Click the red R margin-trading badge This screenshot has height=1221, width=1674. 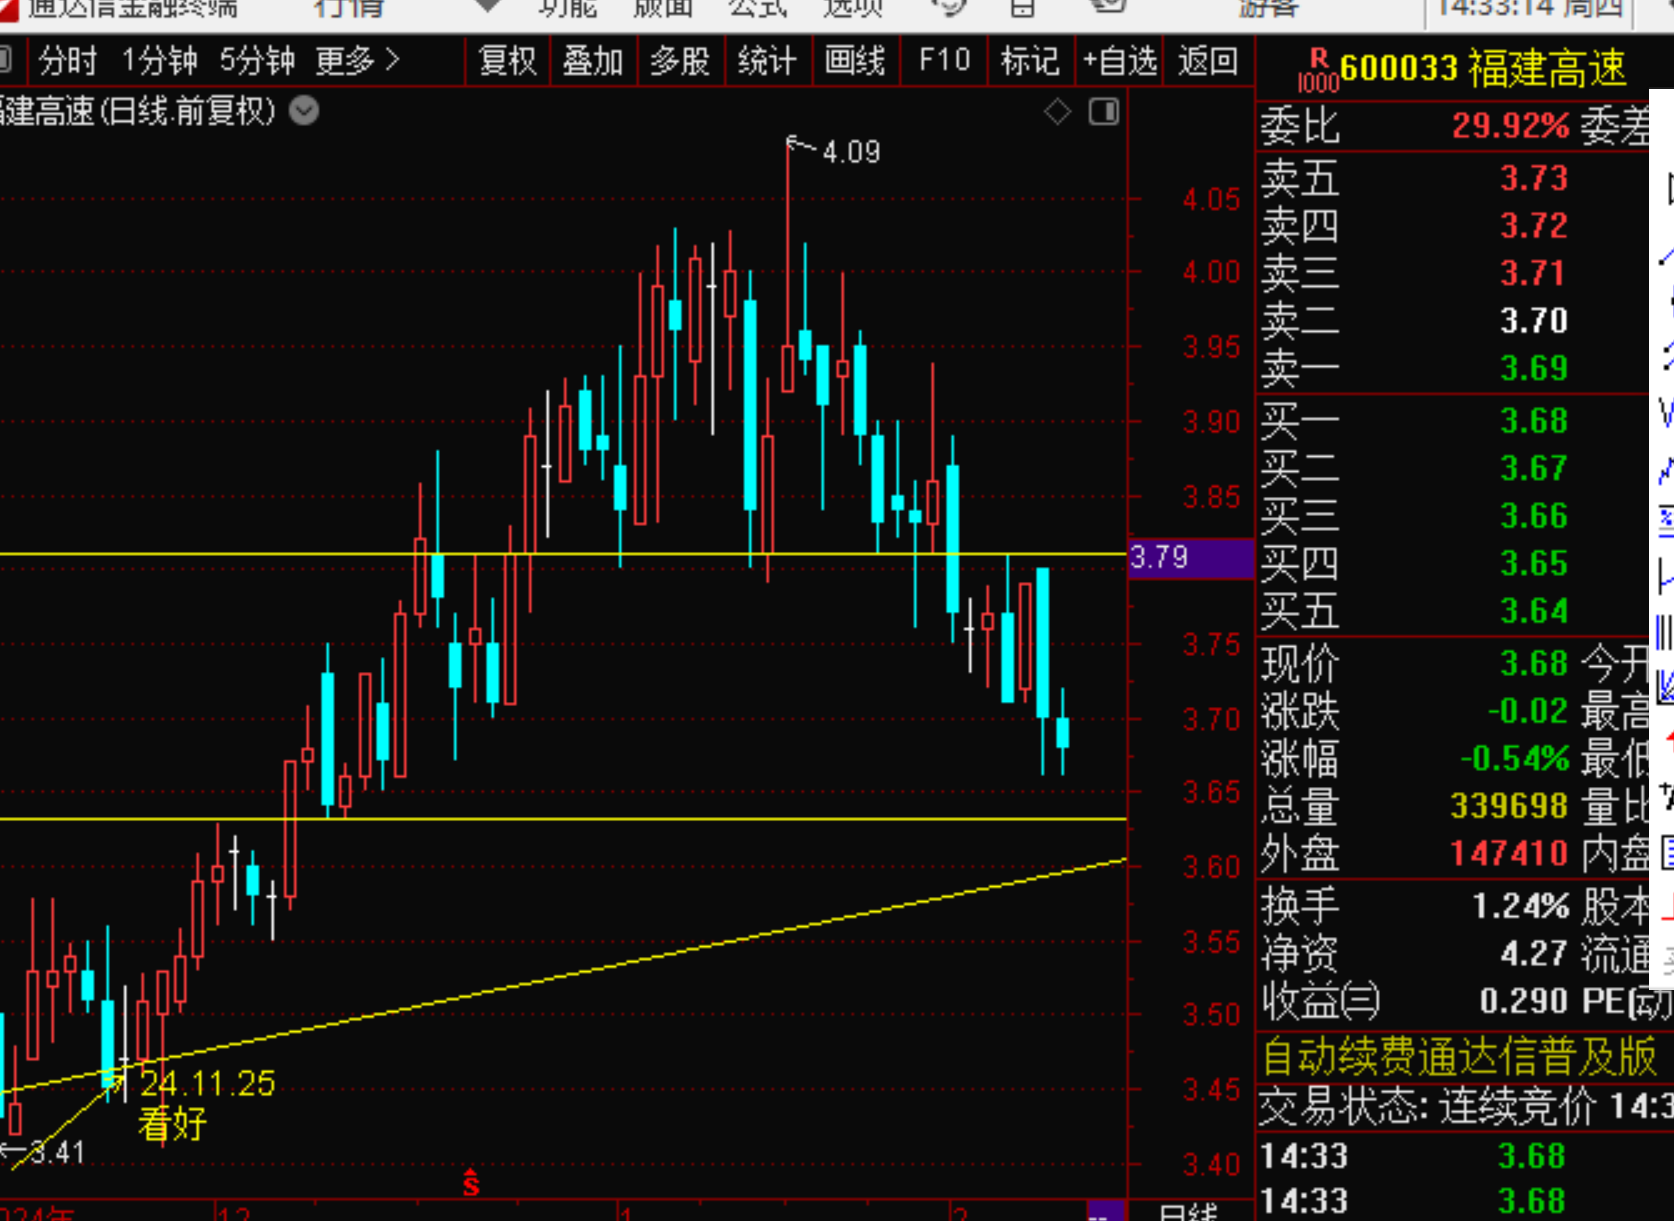click(x=1319, y=58)
